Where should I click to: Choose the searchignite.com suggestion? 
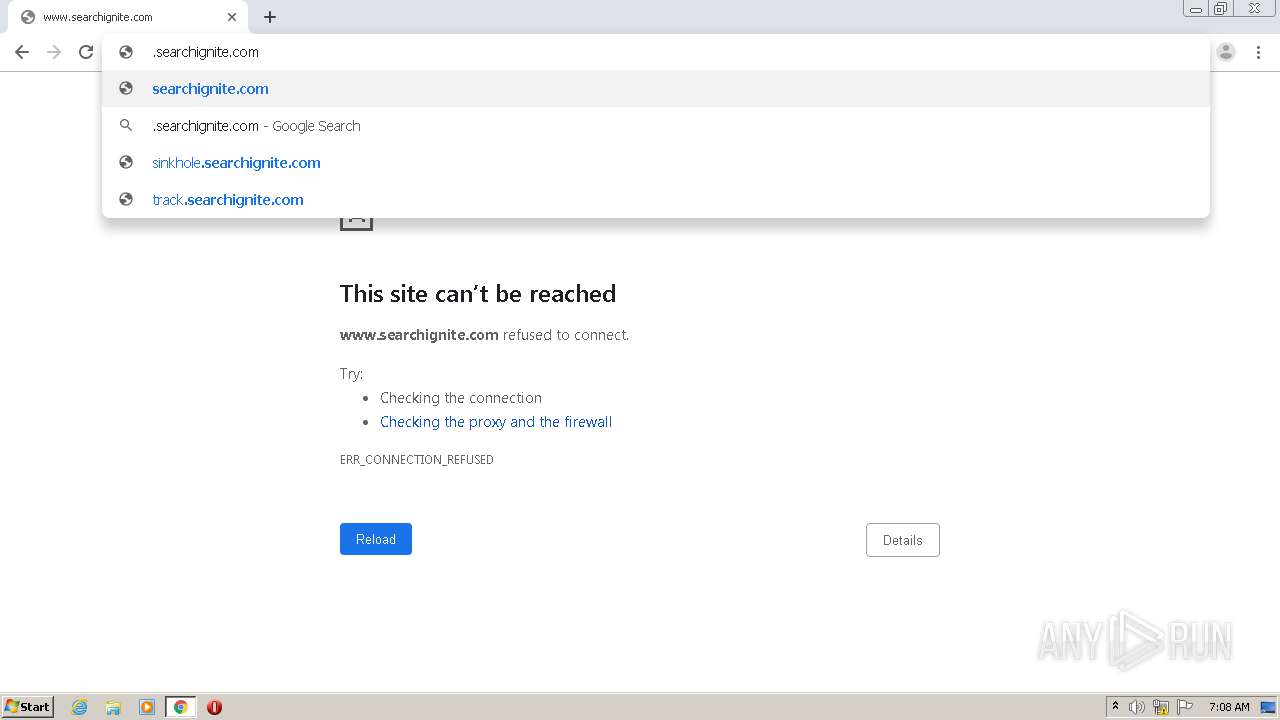(655, 88)
